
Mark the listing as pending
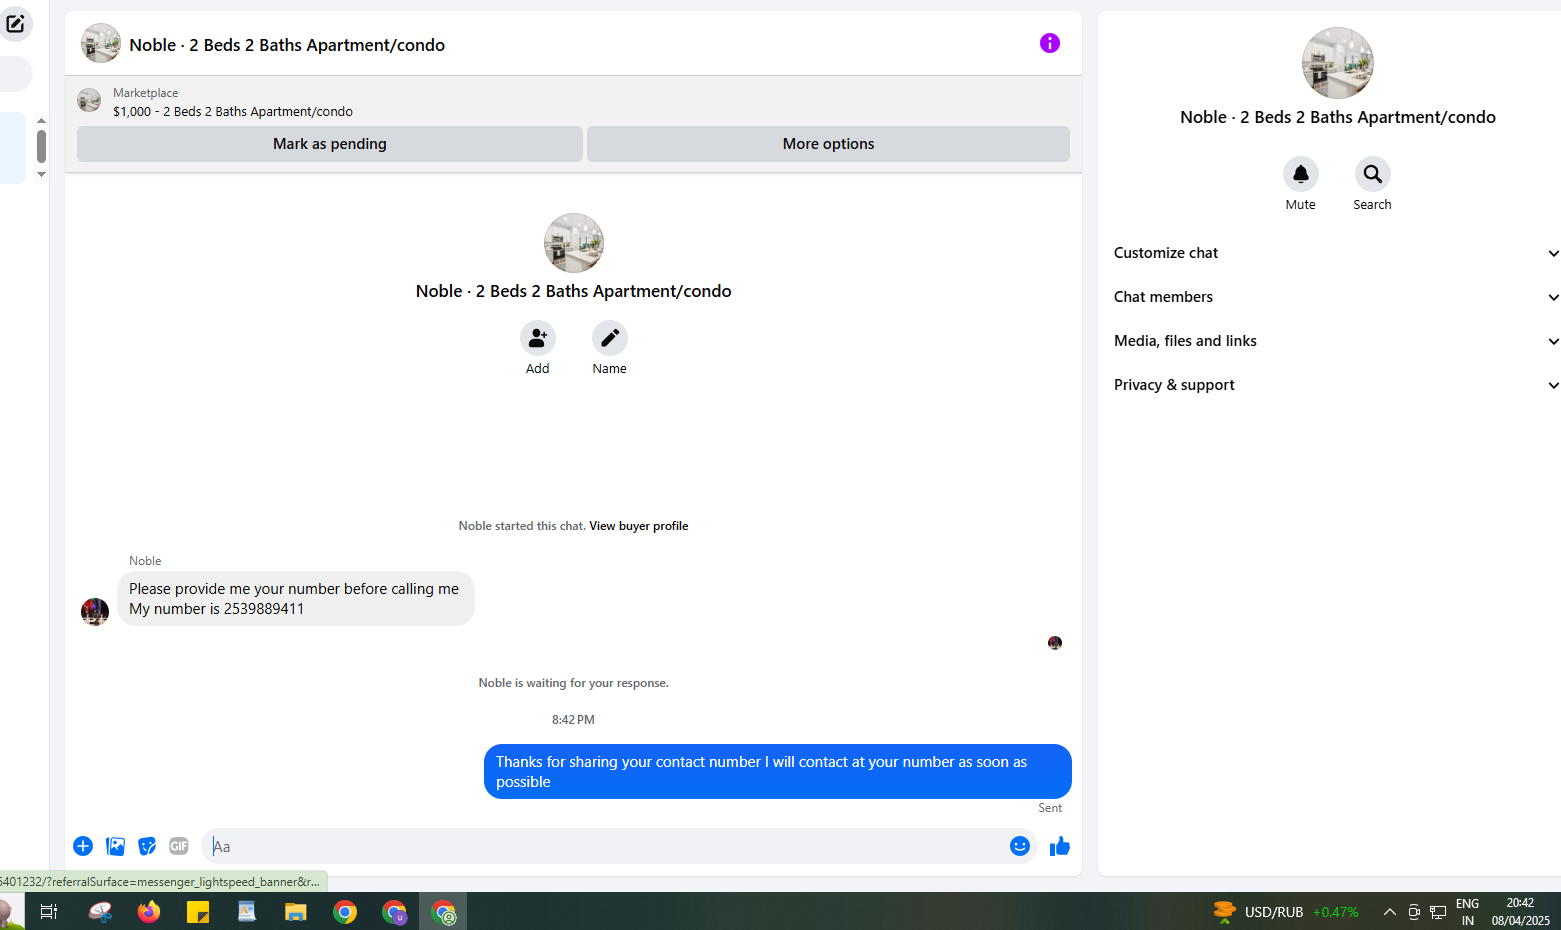pos(330,144)
